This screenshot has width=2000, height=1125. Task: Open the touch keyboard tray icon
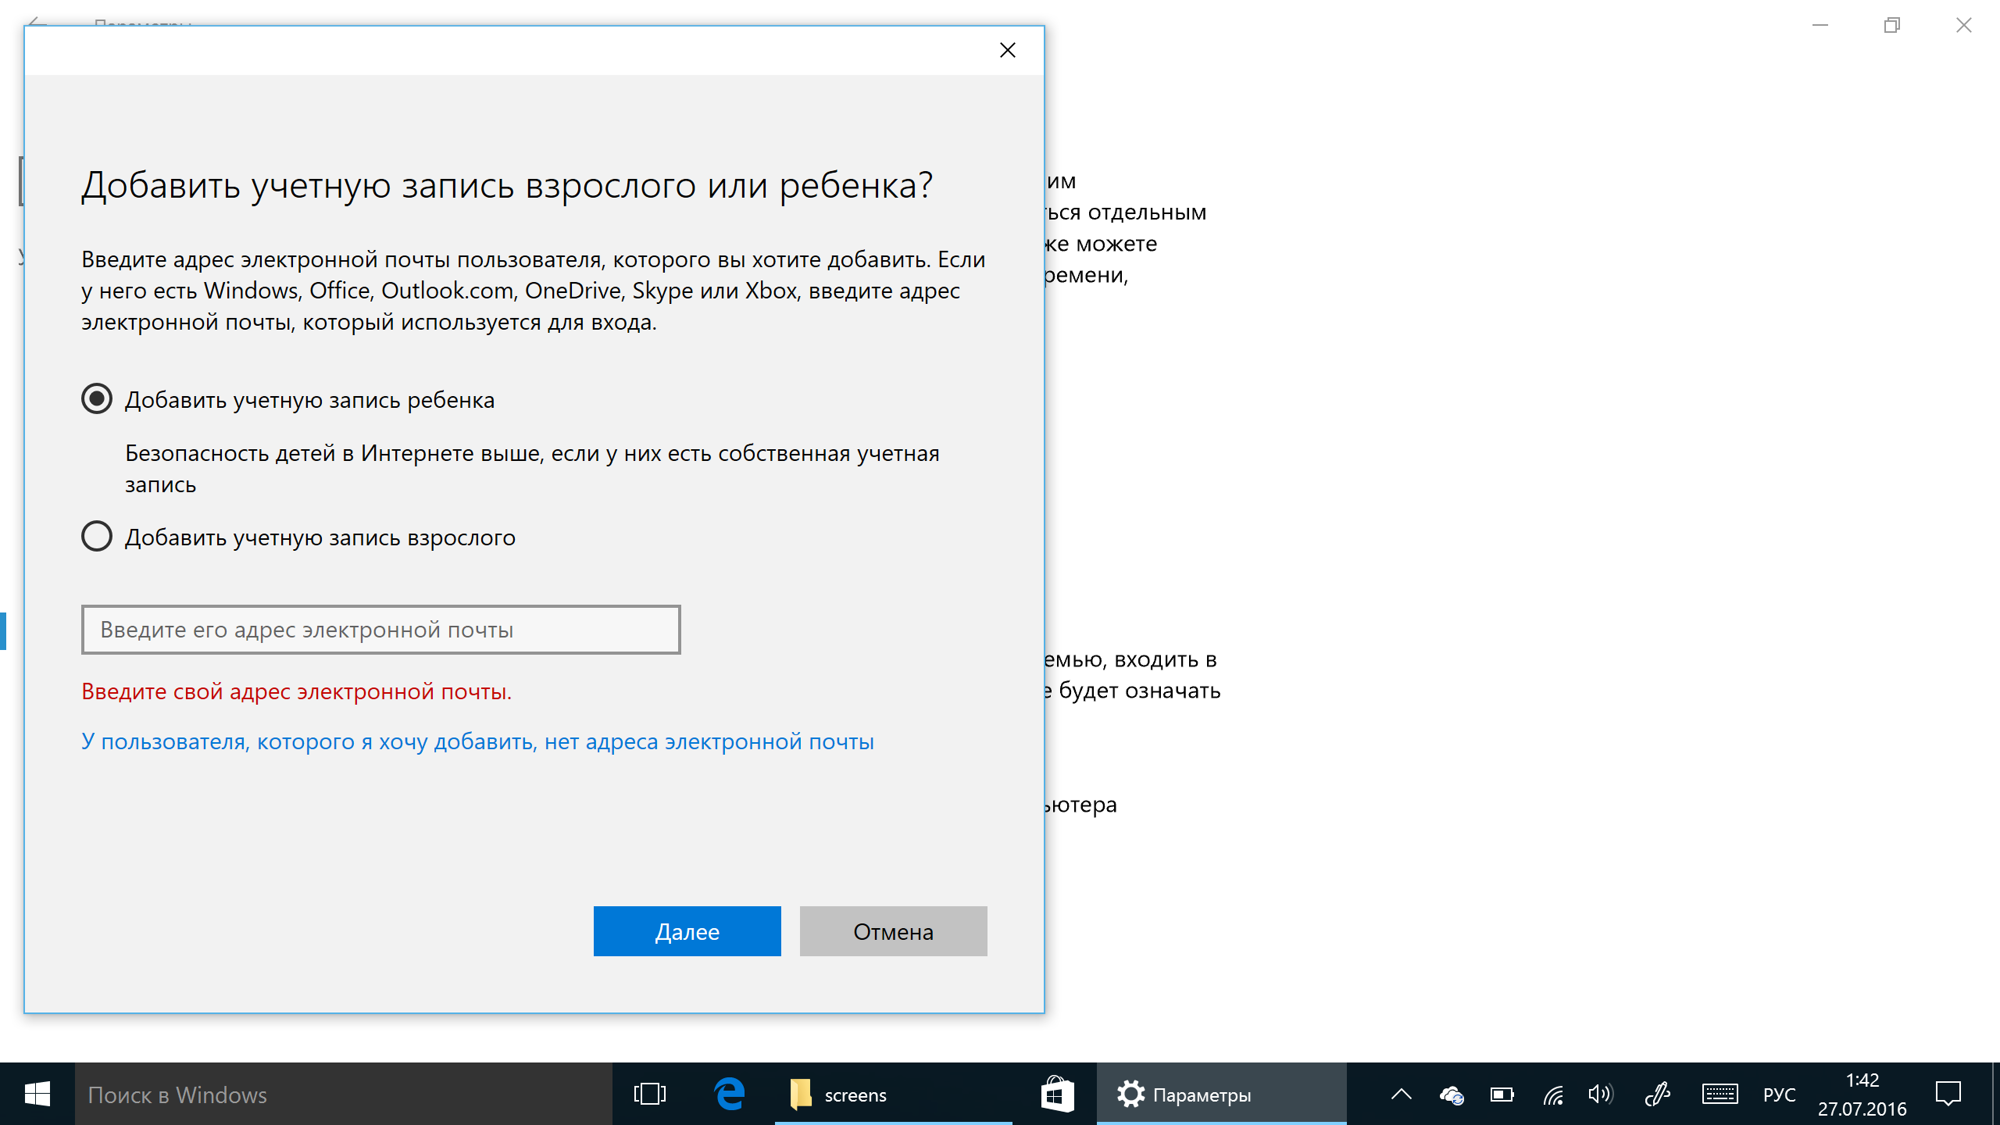tap(1720, 1095)
